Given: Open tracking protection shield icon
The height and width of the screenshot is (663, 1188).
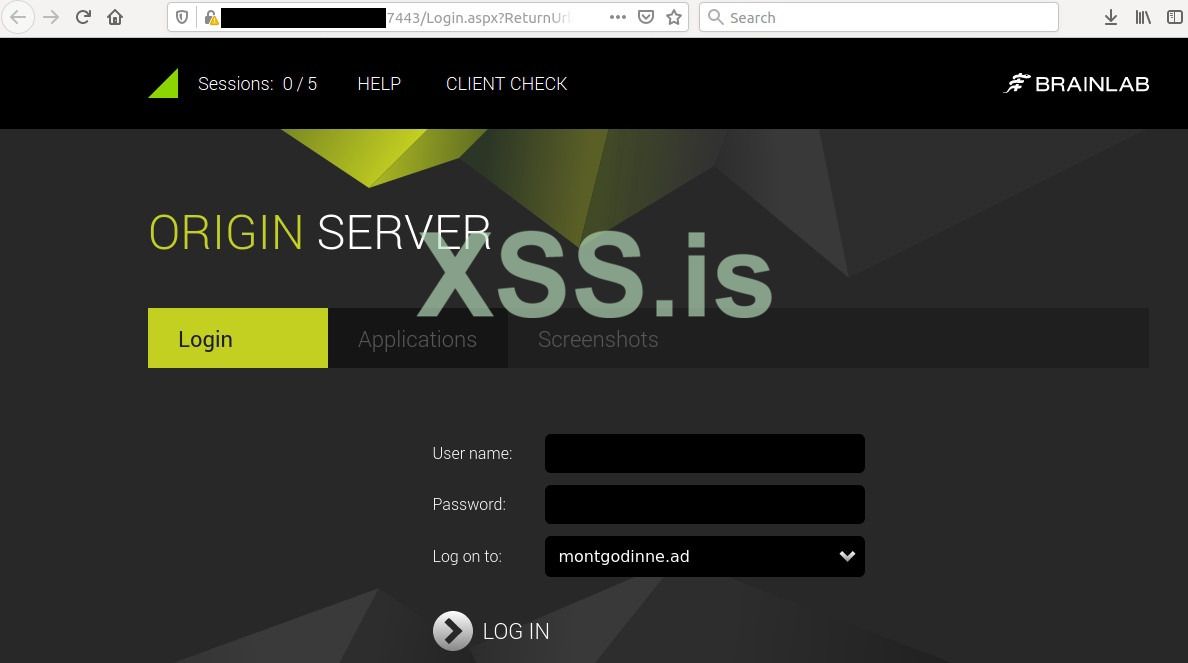Looking at the screenshot, I should click(182, 17).
